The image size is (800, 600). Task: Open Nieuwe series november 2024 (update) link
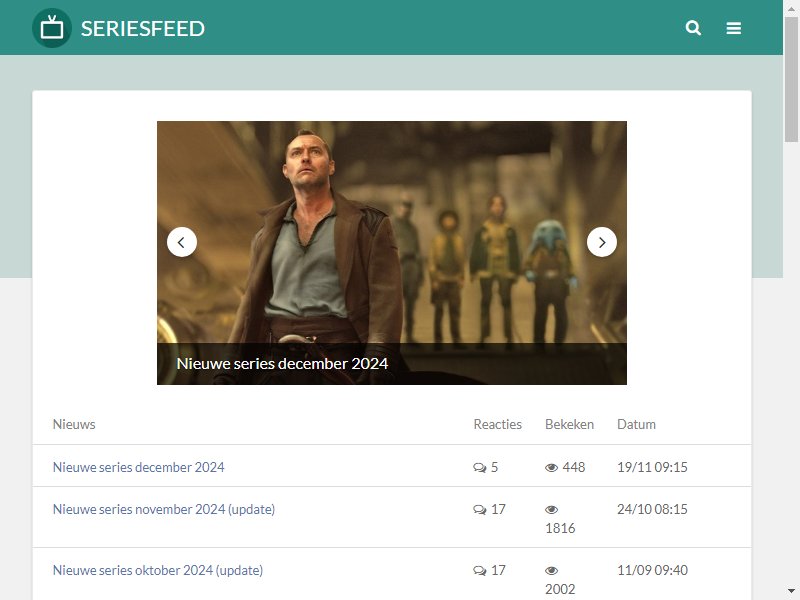pos(164,509)
